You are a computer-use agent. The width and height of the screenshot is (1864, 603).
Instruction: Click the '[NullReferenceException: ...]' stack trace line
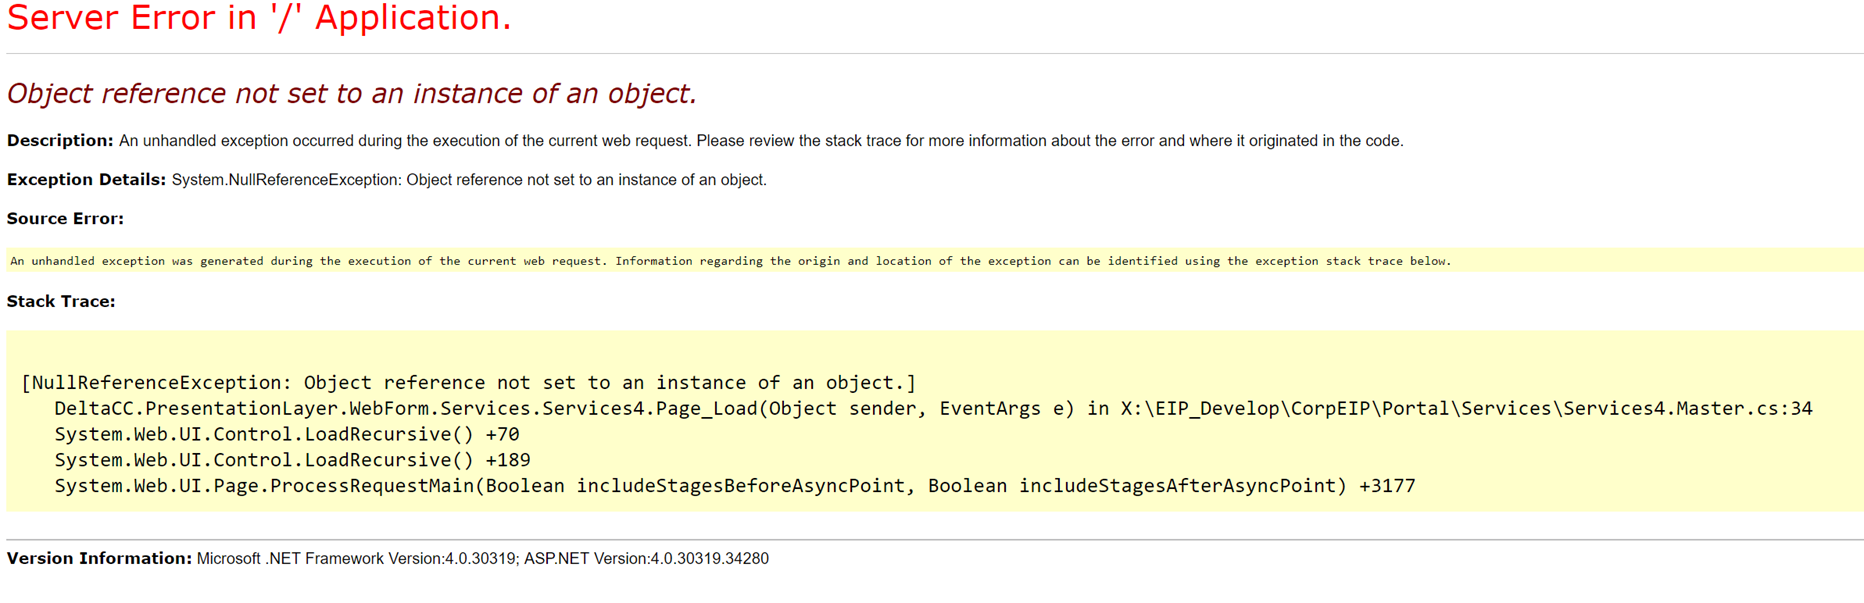[x=468, y=383]
